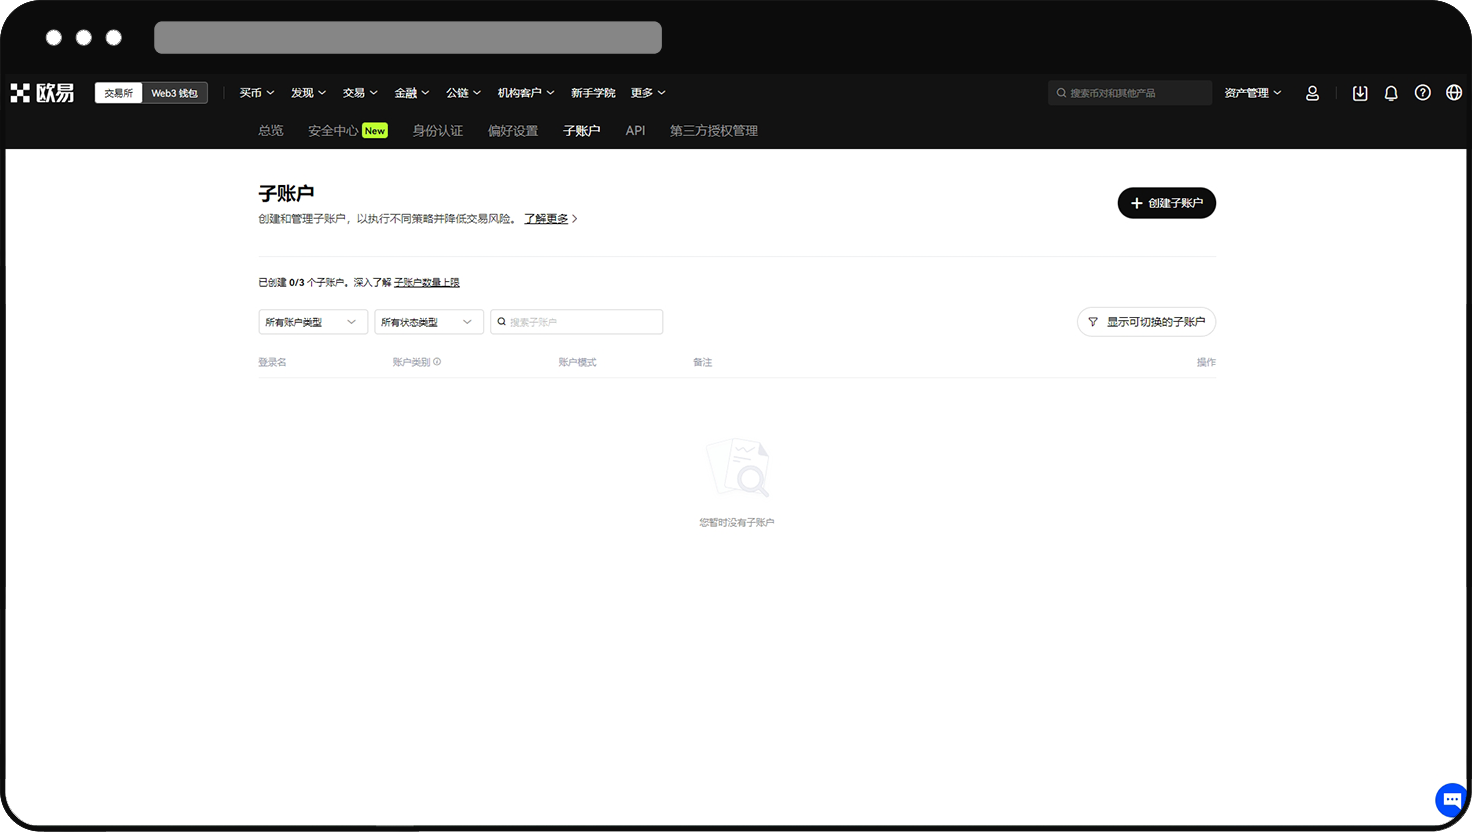Open the 子账户数量上限 link
Image resolution: width=1472 pixels, height=832 pixels.
pos(427,283)
